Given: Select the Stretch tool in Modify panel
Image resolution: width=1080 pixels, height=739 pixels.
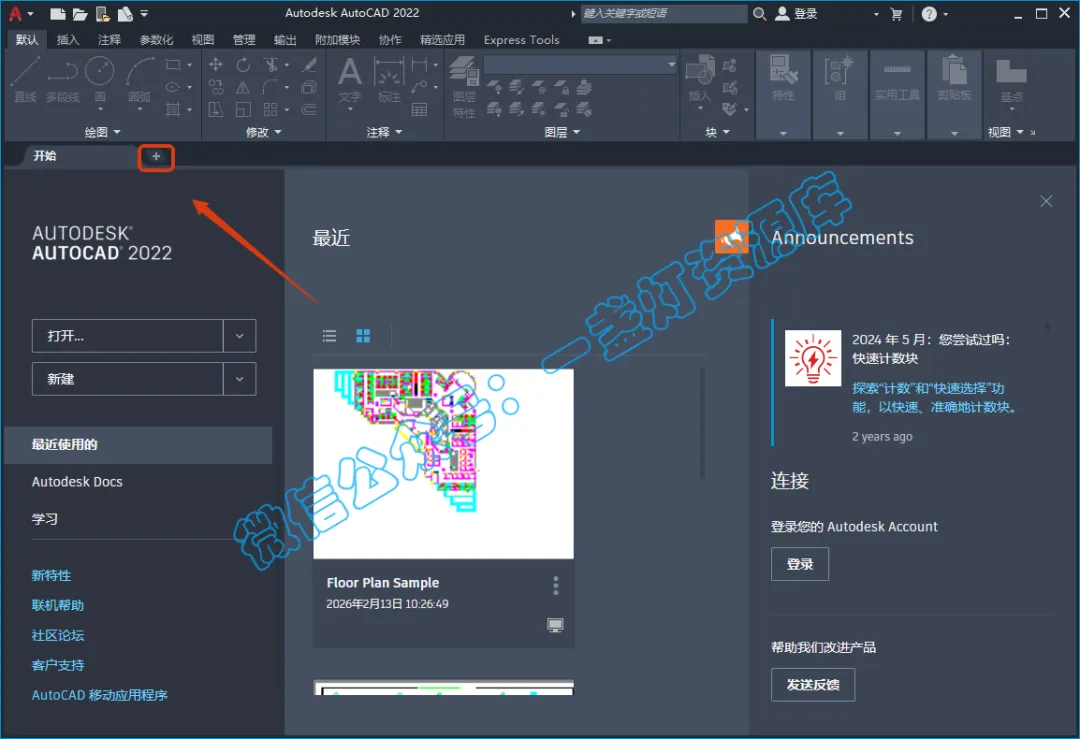Looking at the screenshot, I should (x=216, y=110).
